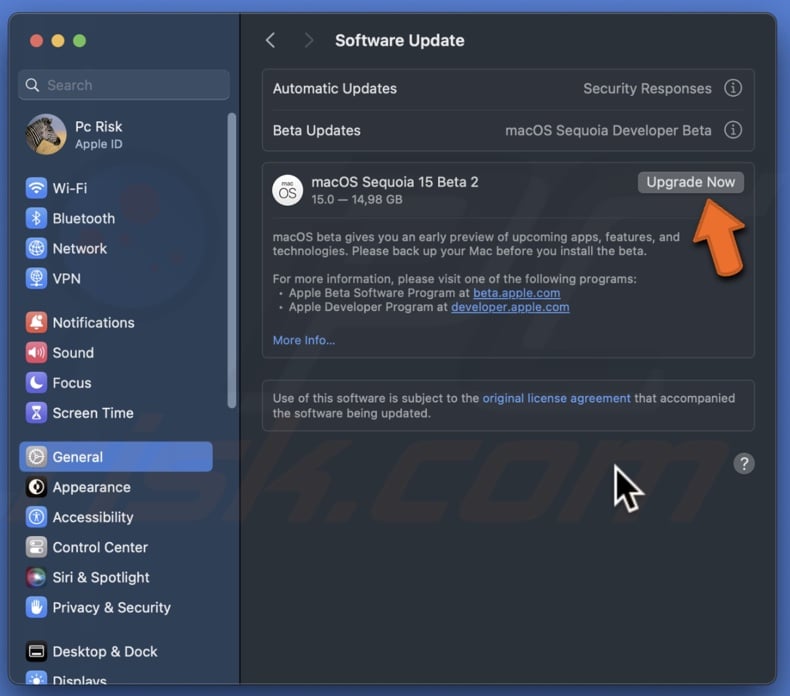Show info for Beta Updates
Viewport: 790px width, 696px height.
[x=733, y=130]
